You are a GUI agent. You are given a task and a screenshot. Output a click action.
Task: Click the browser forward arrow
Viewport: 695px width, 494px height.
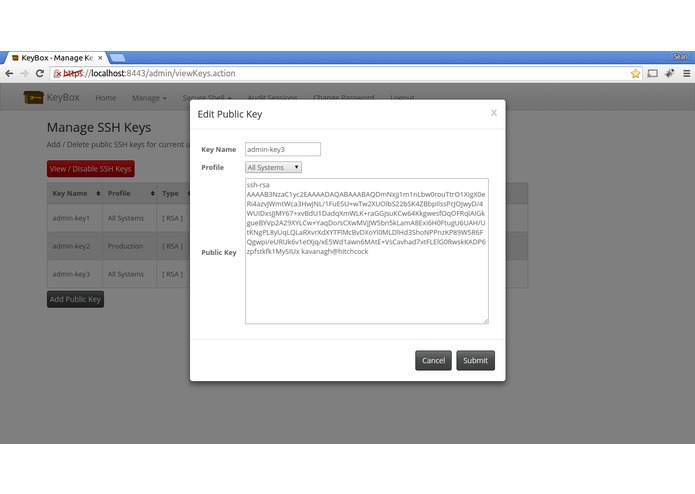click(x=24, y=74)
